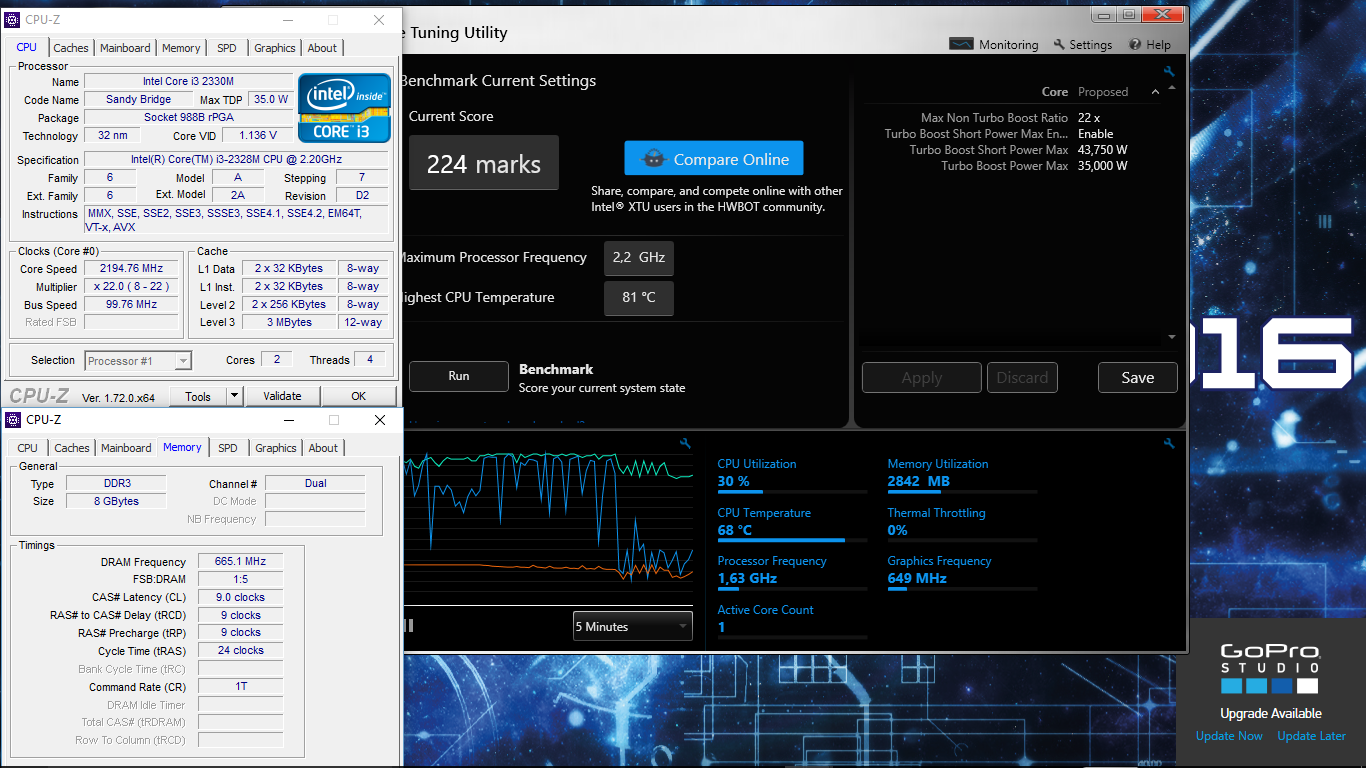Open Monitoring in Extreme Tuning Utility
This screenshot has width=1366, height=768.
pos(994,45)
